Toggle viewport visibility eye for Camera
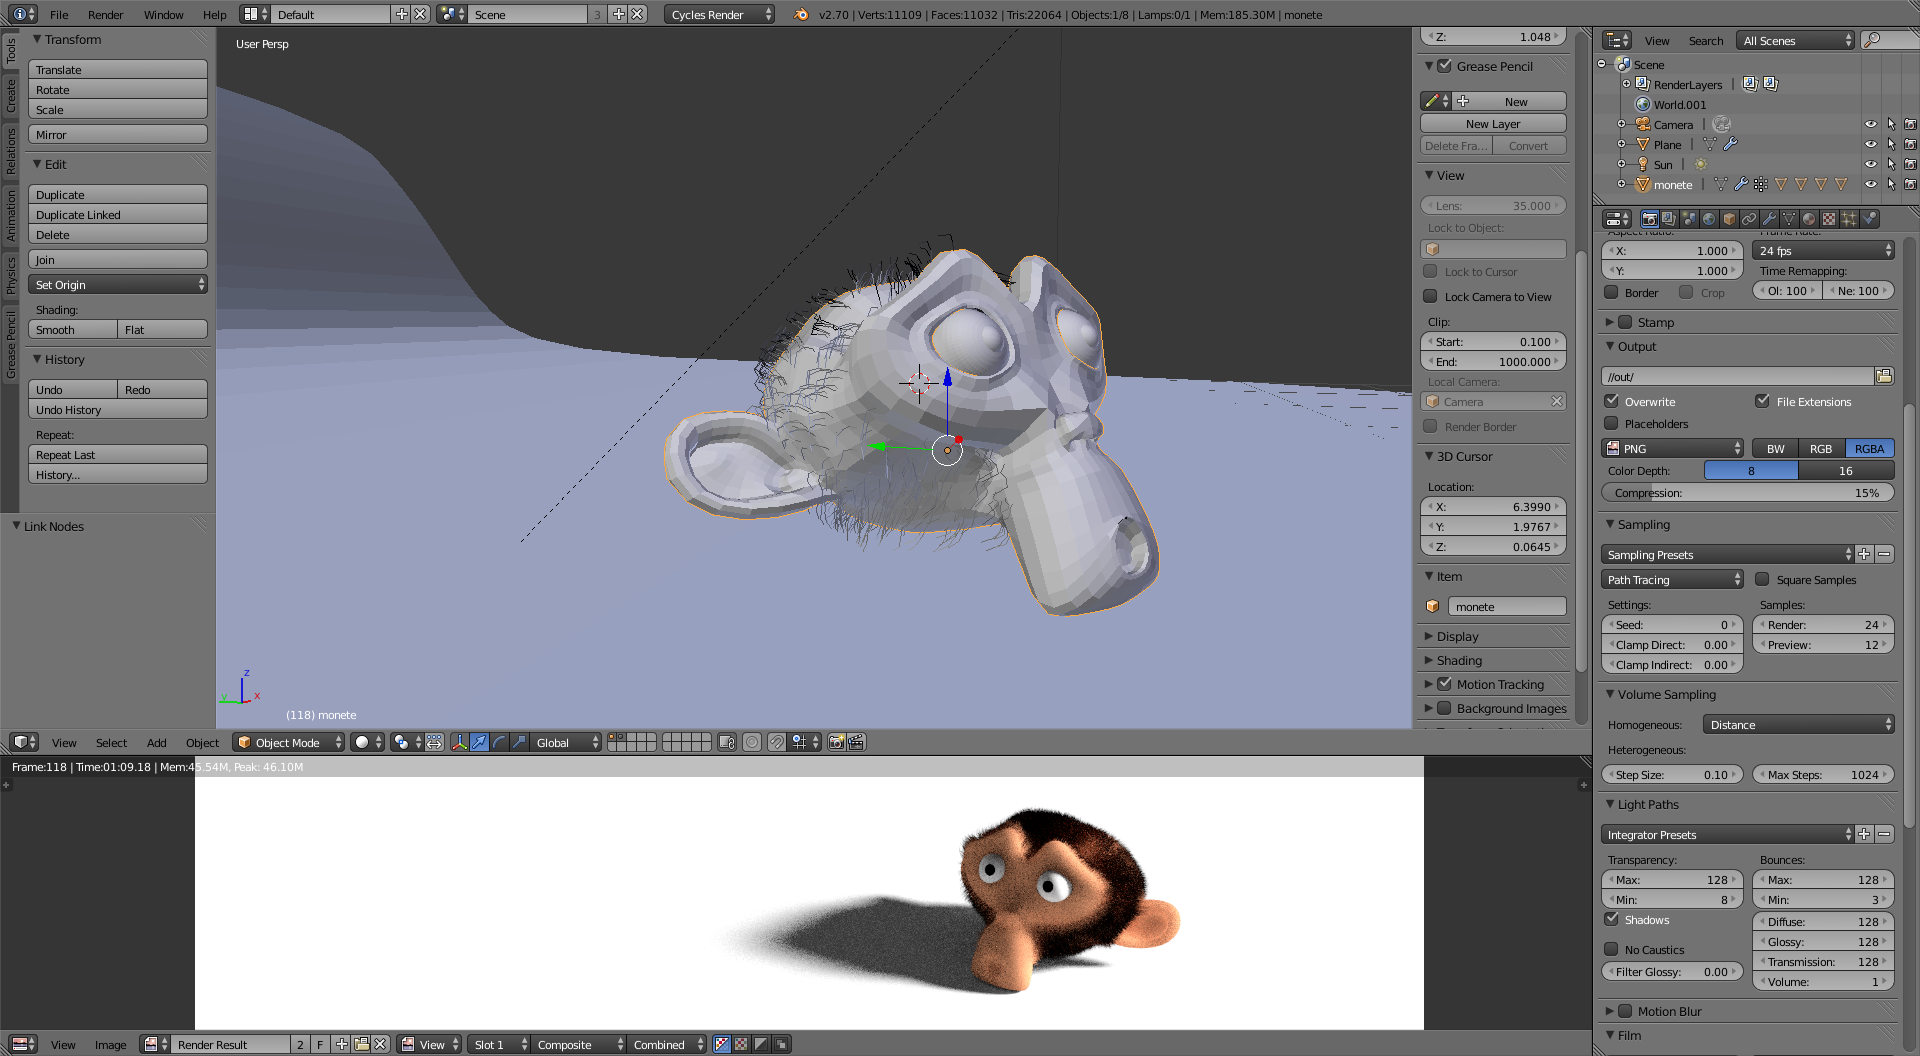 pos(1870,125)
